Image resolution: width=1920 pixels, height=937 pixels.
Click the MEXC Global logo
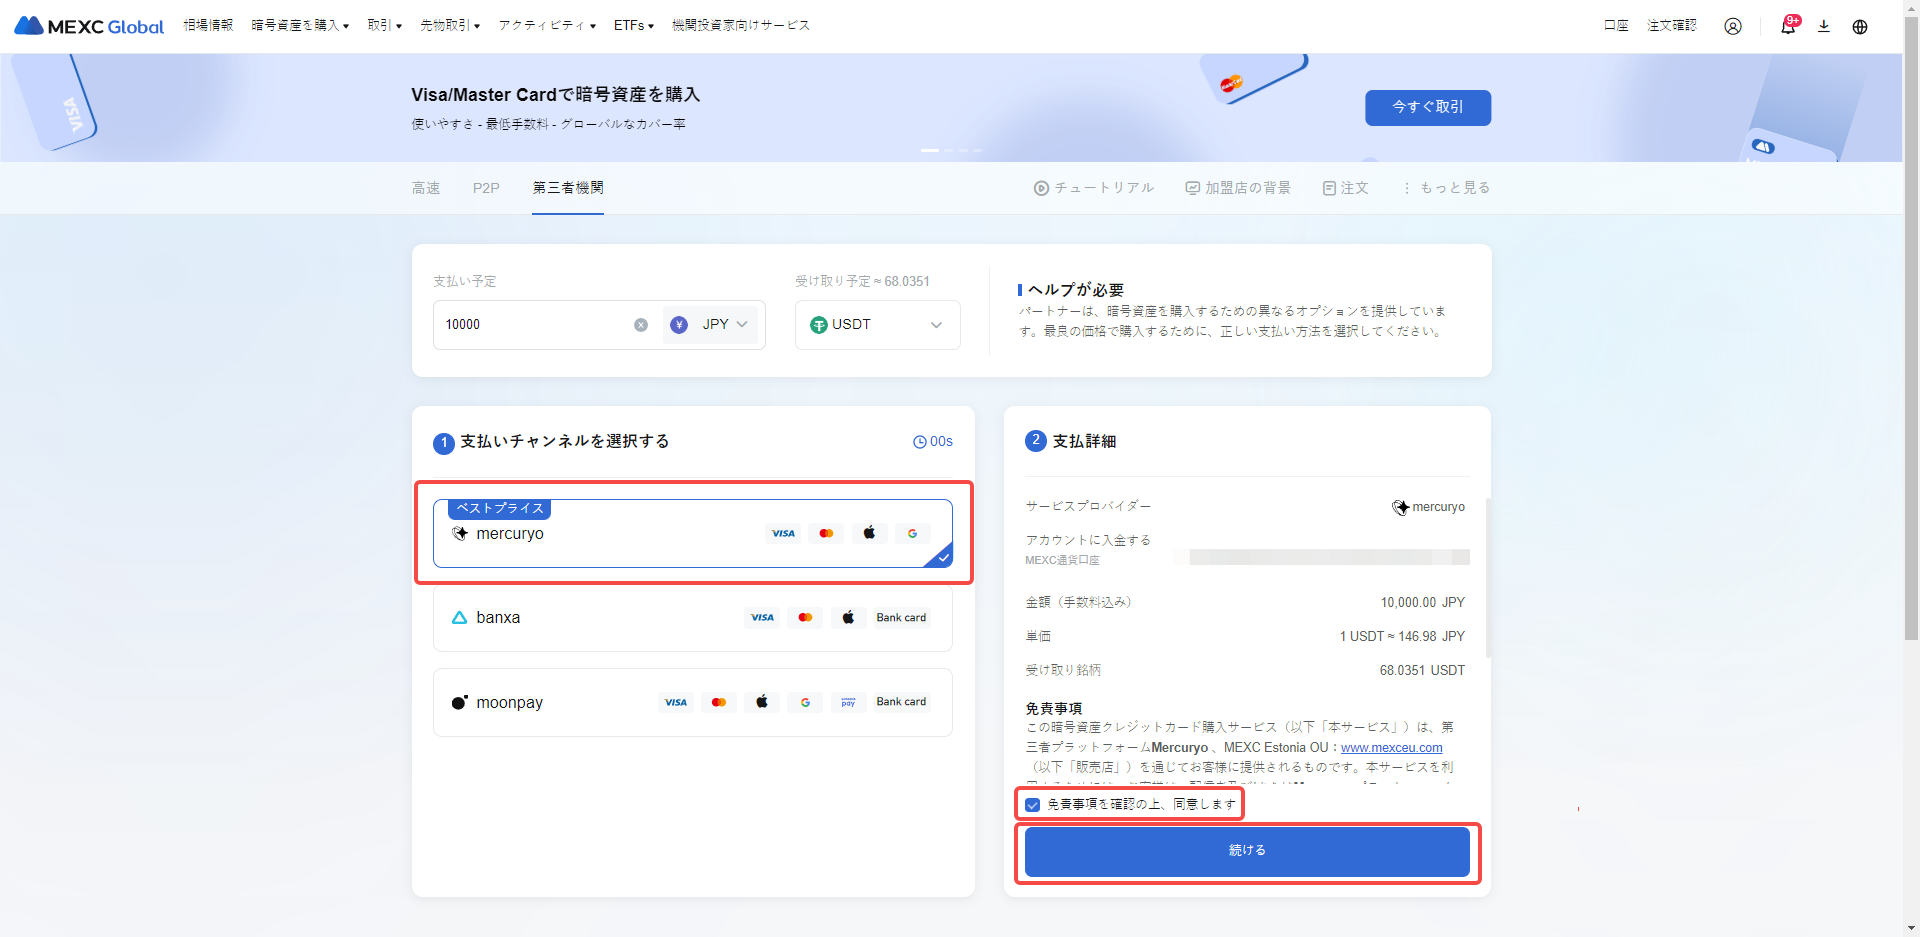tap(89, 26)
